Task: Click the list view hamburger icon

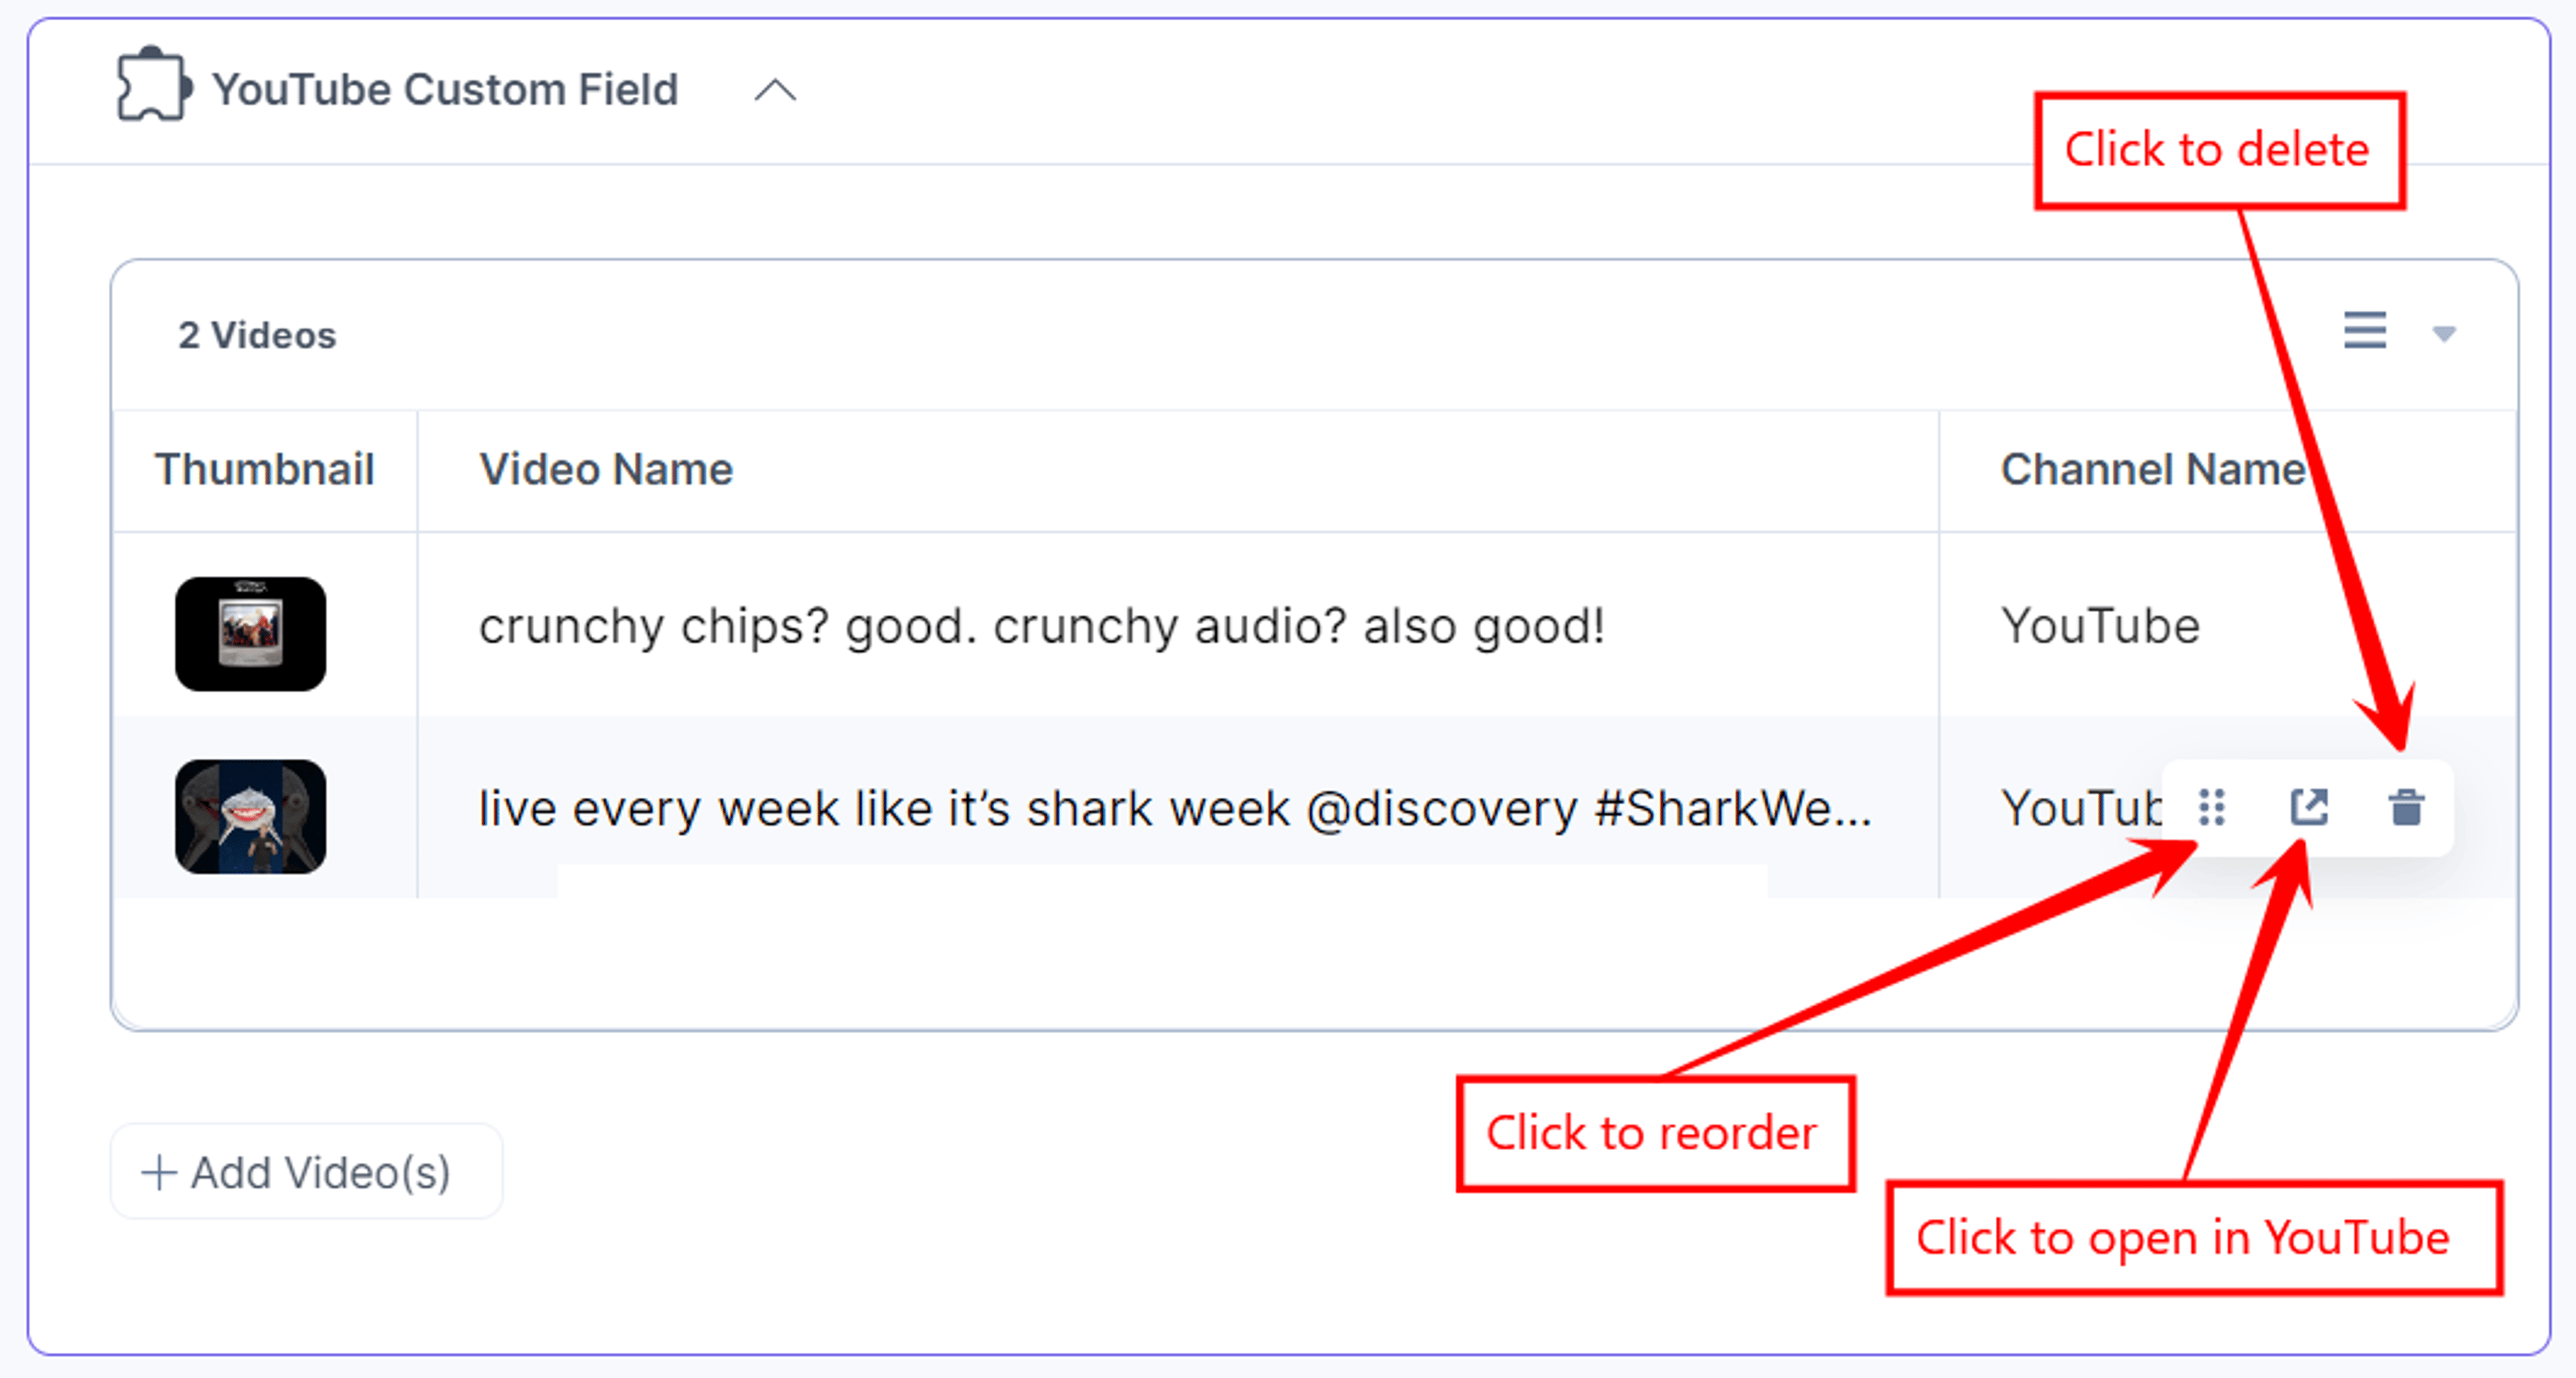Action: click(2365, 331)
